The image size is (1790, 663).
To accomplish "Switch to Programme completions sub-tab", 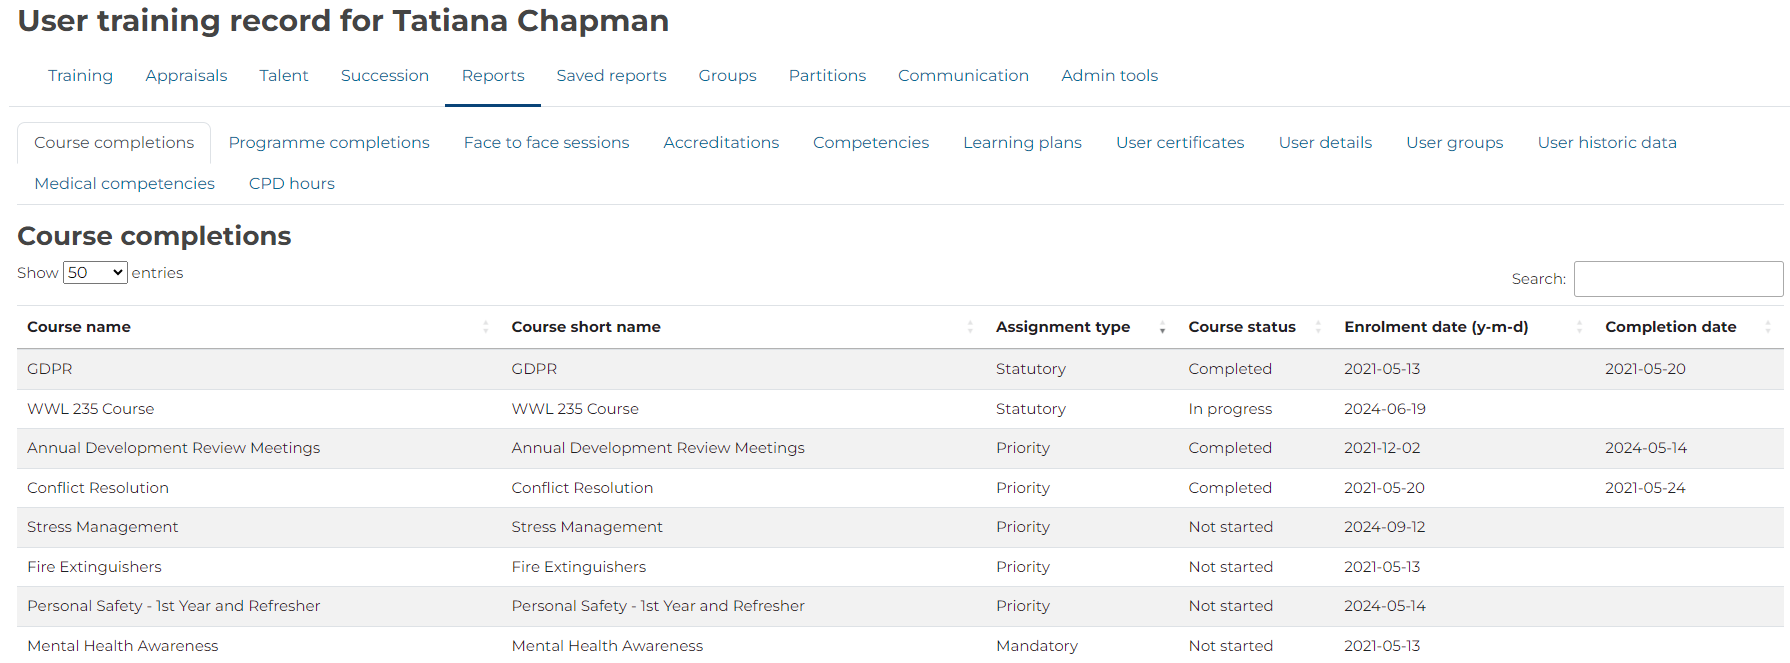I will click(329, 143).
